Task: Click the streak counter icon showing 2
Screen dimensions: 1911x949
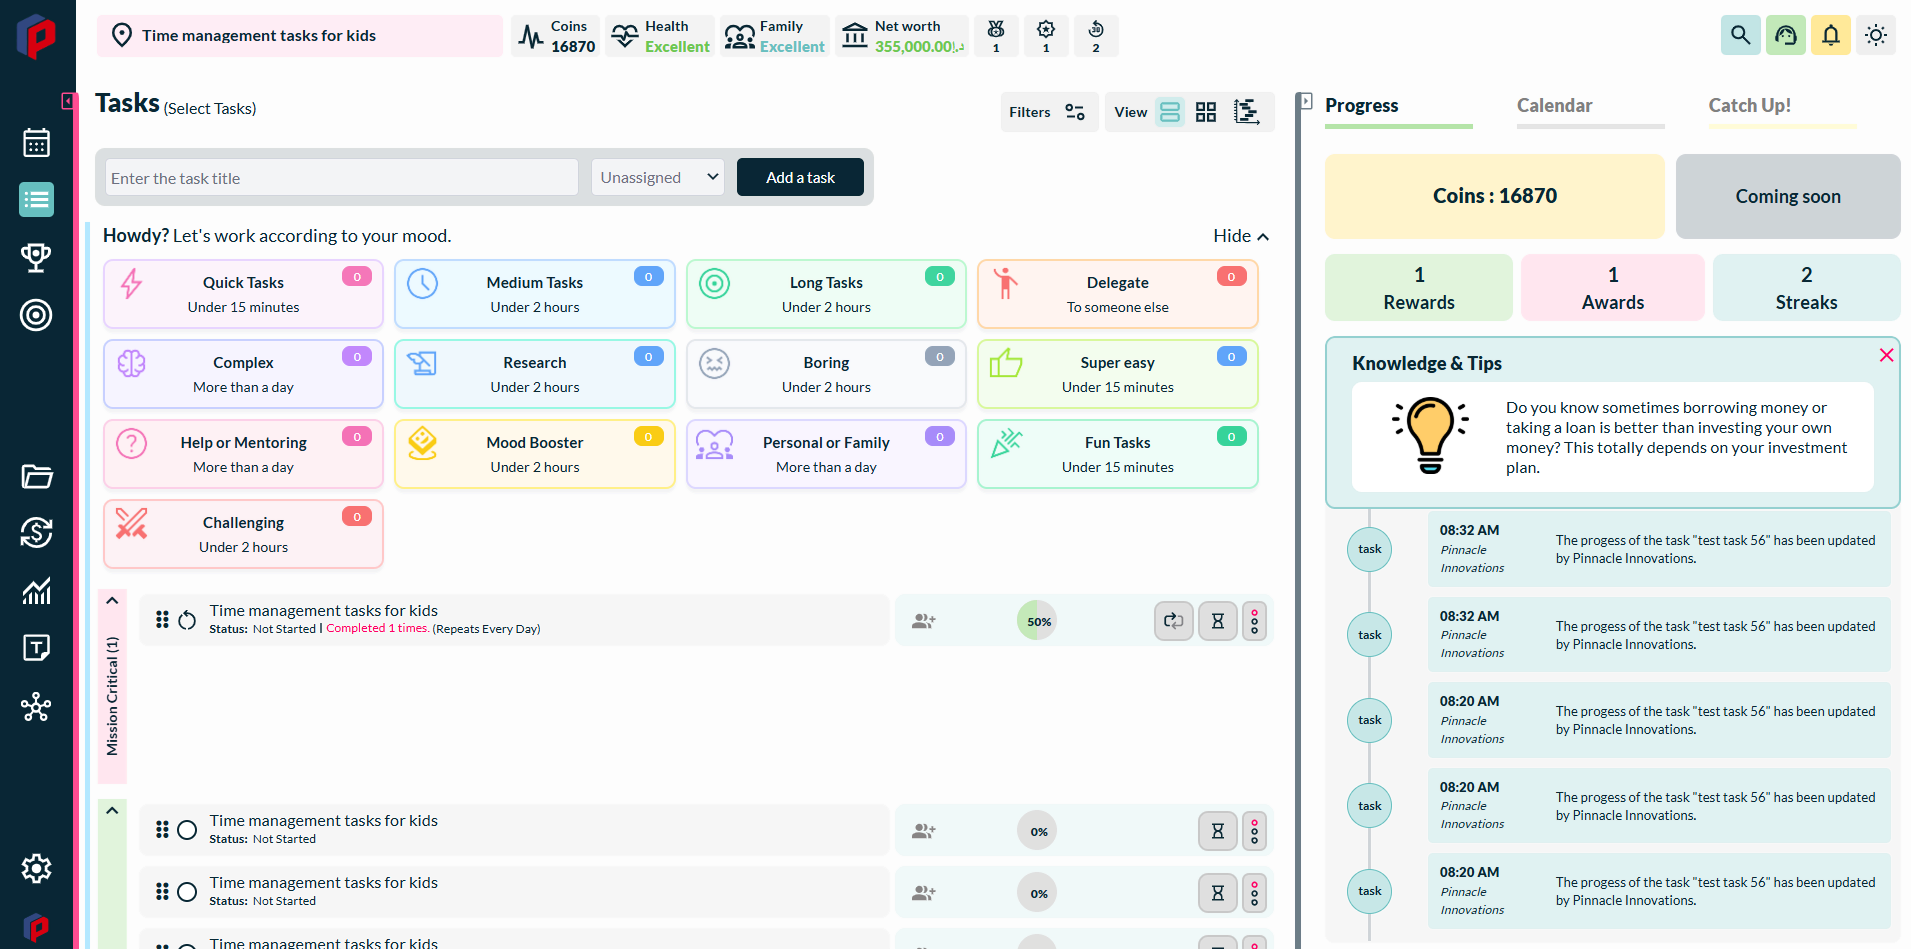Action: click(x=1096, y=35)
